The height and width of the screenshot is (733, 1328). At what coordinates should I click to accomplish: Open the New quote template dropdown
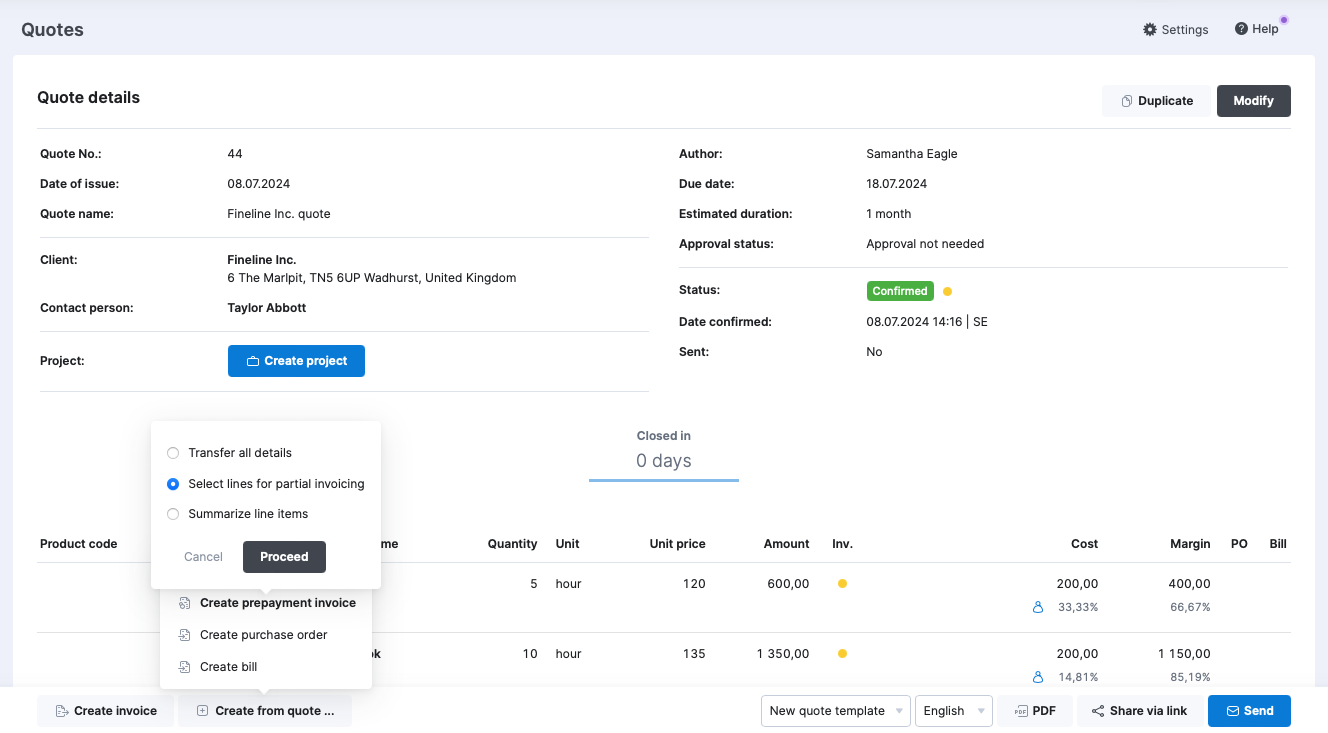836,711
